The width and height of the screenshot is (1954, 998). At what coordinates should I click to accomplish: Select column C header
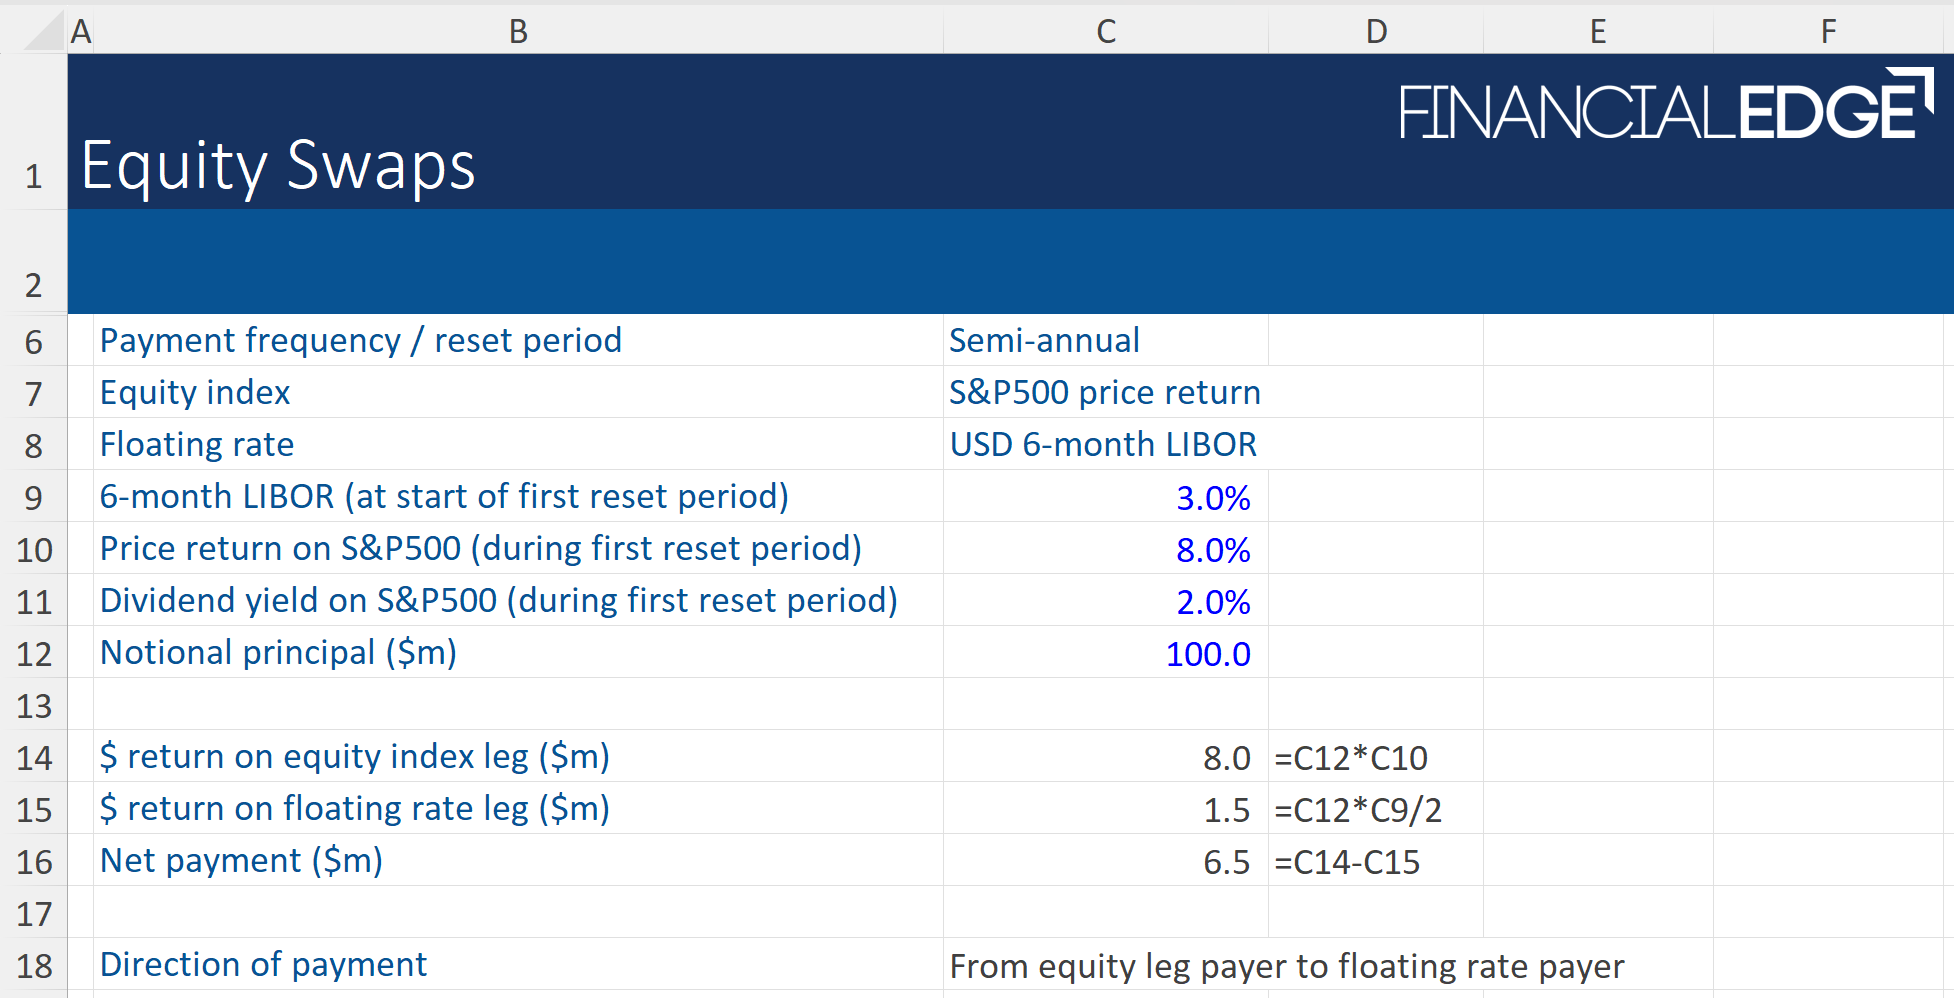click(x=1105, y=31)
